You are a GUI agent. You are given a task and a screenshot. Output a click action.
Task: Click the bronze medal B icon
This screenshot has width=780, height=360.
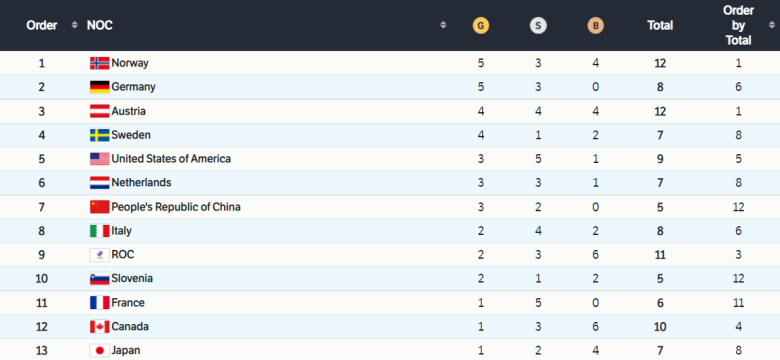(595, 25)
